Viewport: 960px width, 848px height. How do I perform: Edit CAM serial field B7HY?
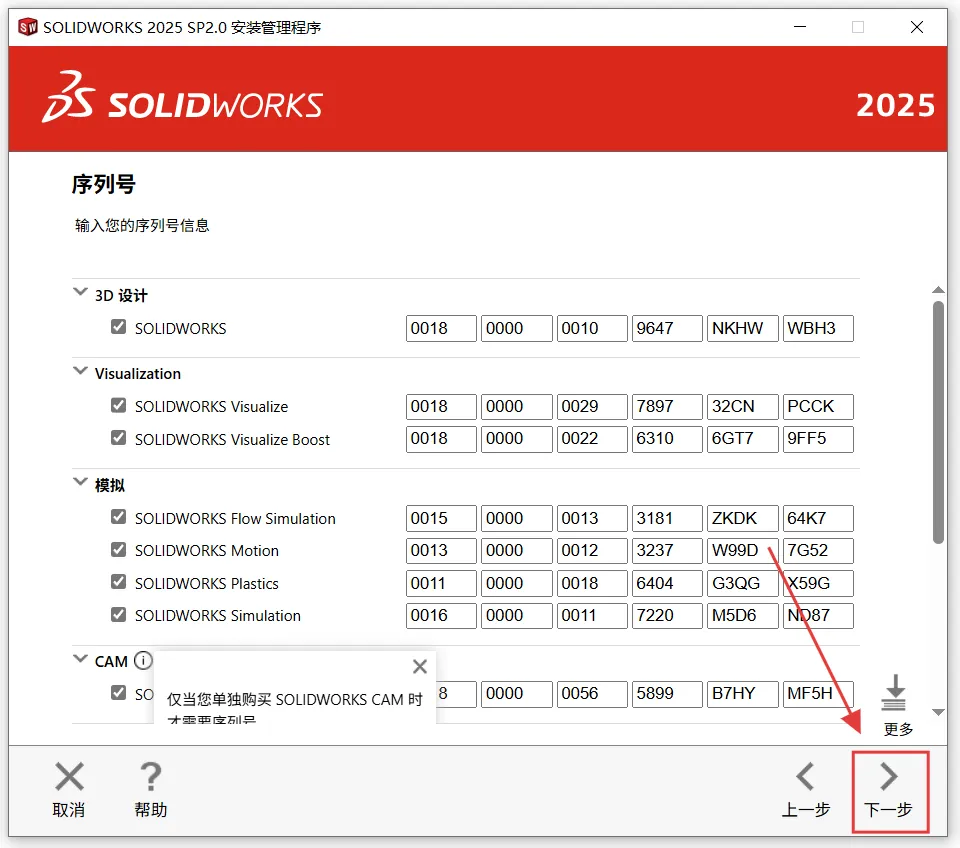pos(743,694)
